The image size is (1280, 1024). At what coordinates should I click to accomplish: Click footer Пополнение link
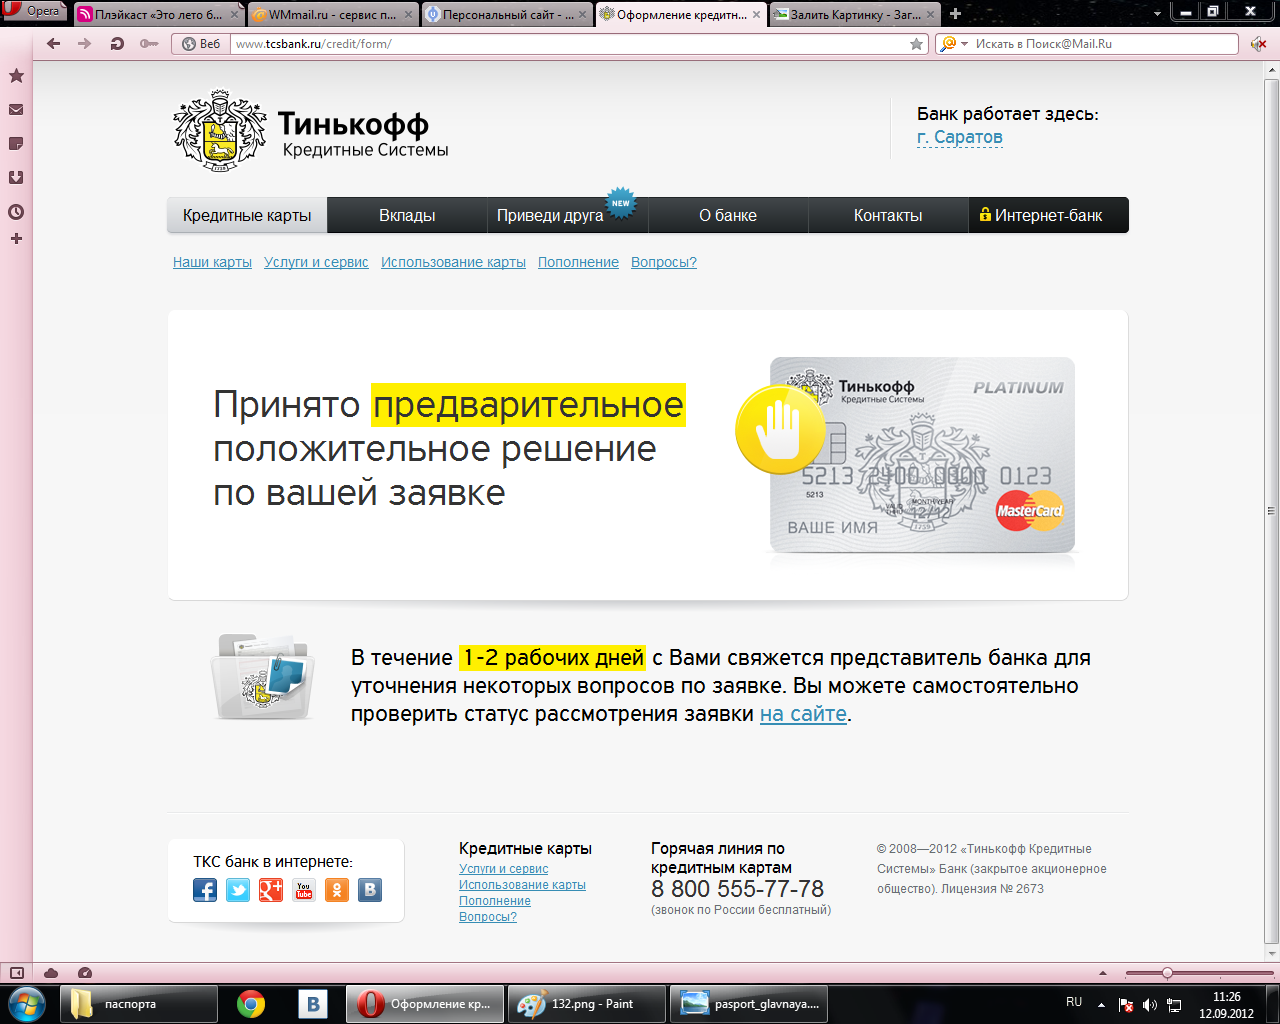[495, 901]
